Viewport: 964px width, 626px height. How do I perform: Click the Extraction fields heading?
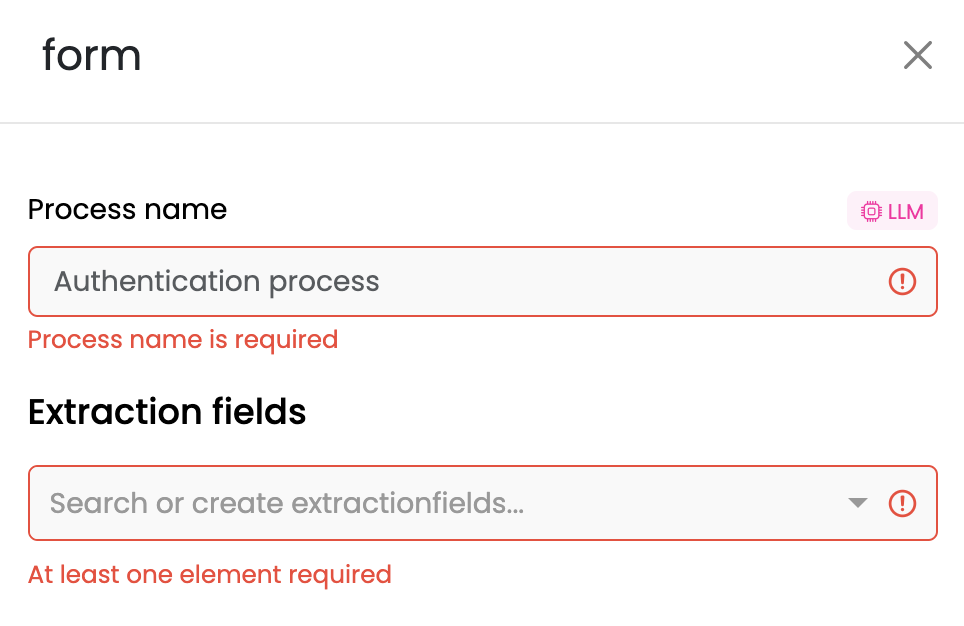pyautogui.click(x=167, y=411)
